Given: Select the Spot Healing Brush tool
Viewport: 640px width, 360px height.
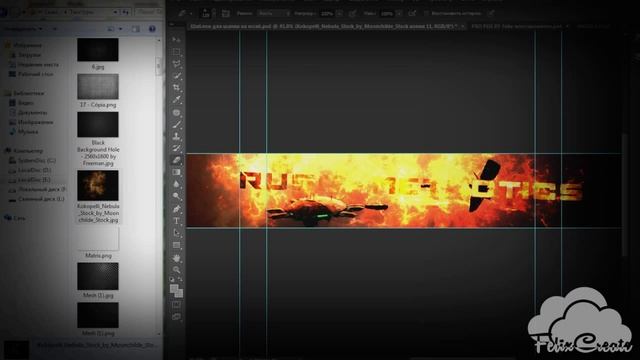Looking at the screenshot, I should coord(176,112).
